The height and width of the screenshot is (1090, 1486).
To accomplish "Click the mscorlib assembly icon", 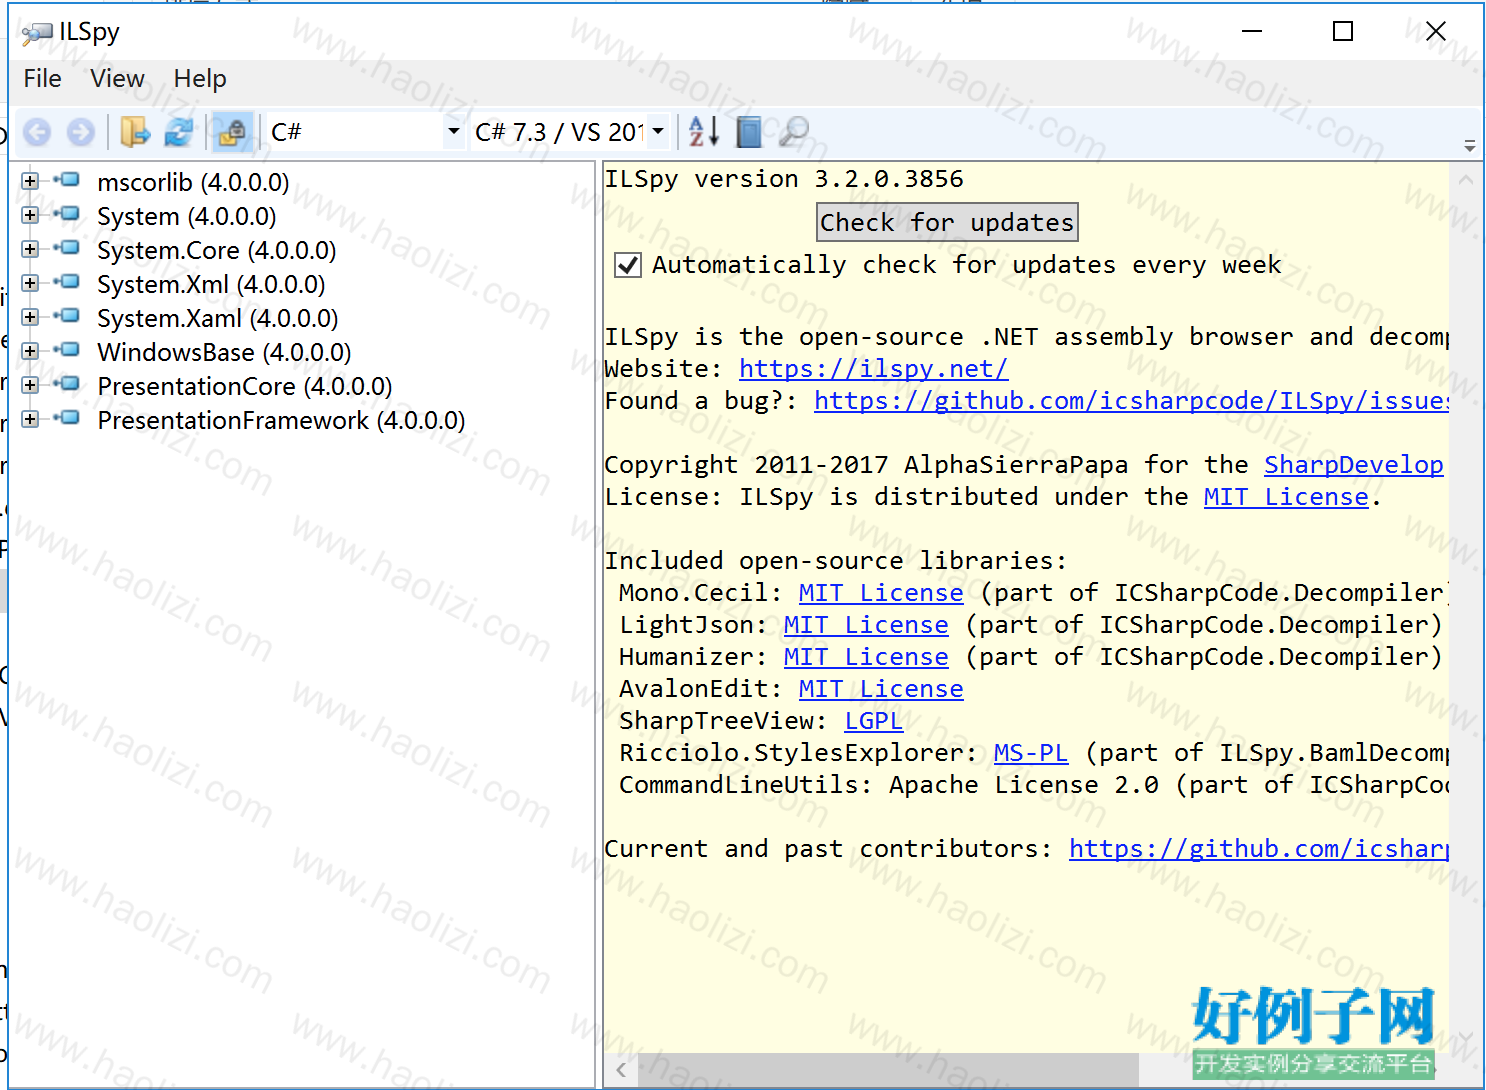I will 67,181.
